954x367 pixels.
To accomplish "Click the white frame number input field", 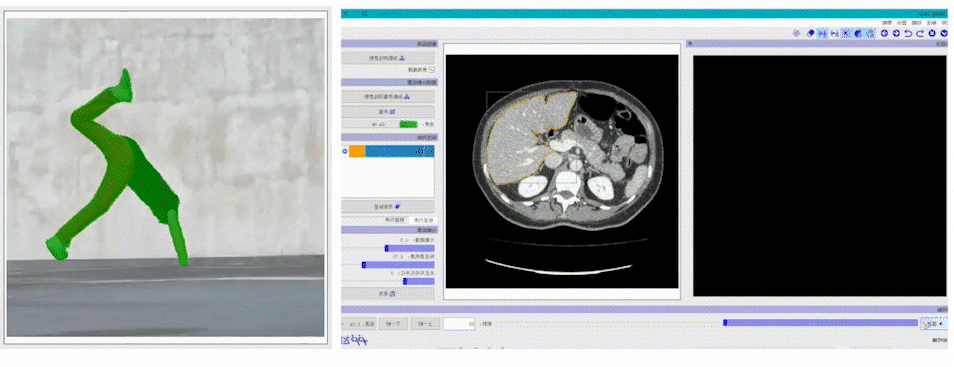I will 459,324.
